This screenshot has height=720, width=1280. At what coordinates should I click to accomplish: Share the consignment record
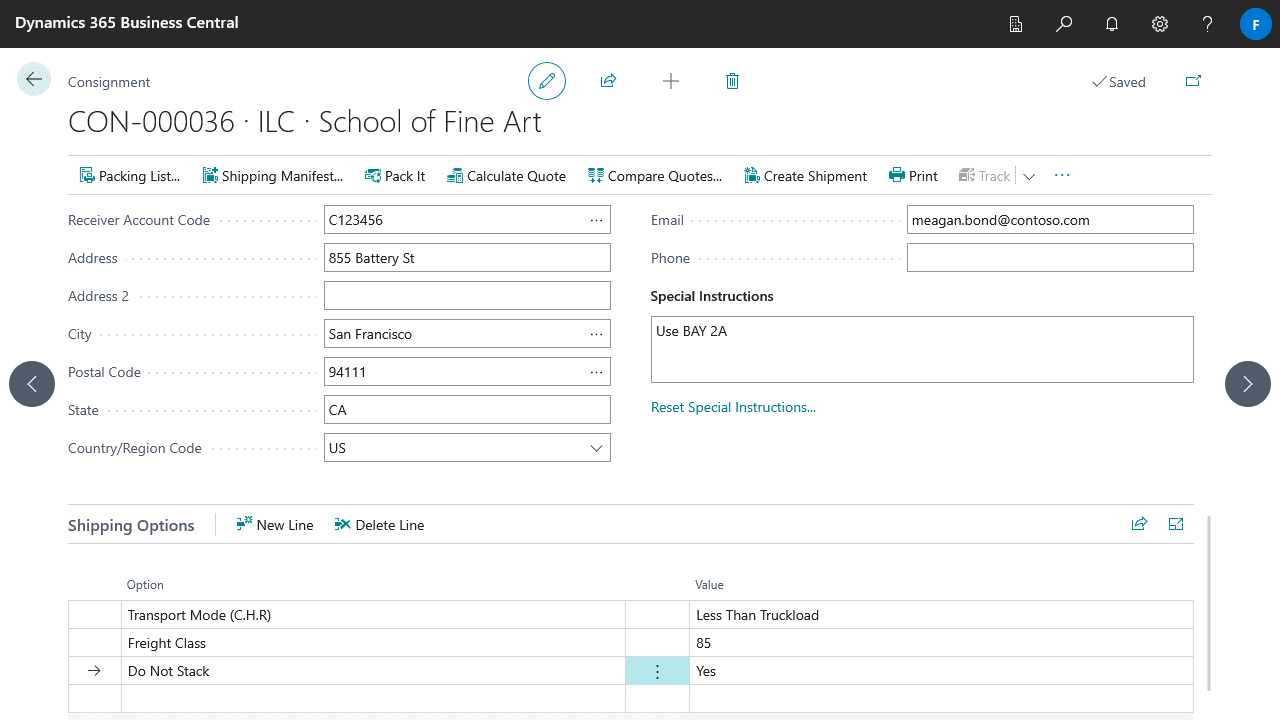[608, 81]
